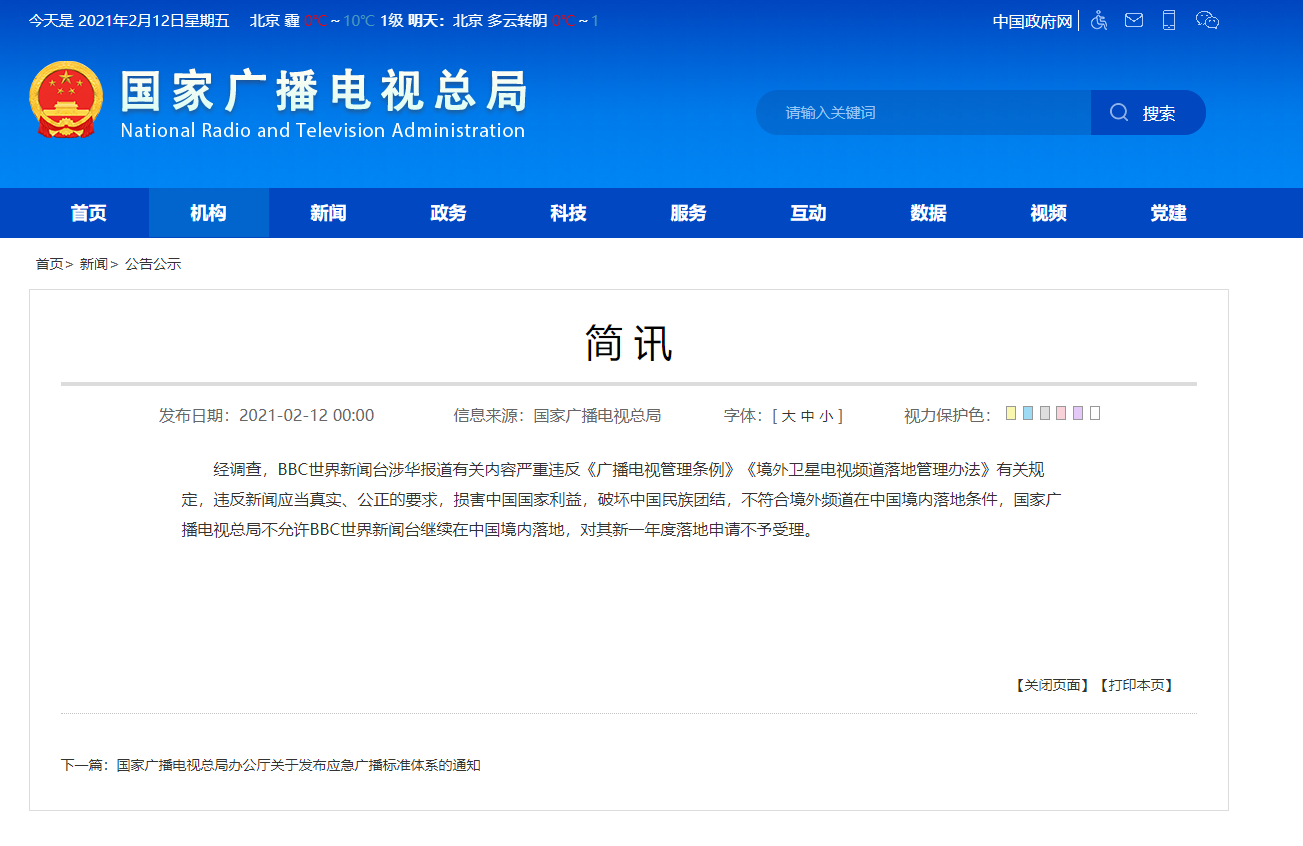This screenshot has height=846, width=1303.
Task: Open next article about 应急广播标准体系
Action: [x=299, y=765]
